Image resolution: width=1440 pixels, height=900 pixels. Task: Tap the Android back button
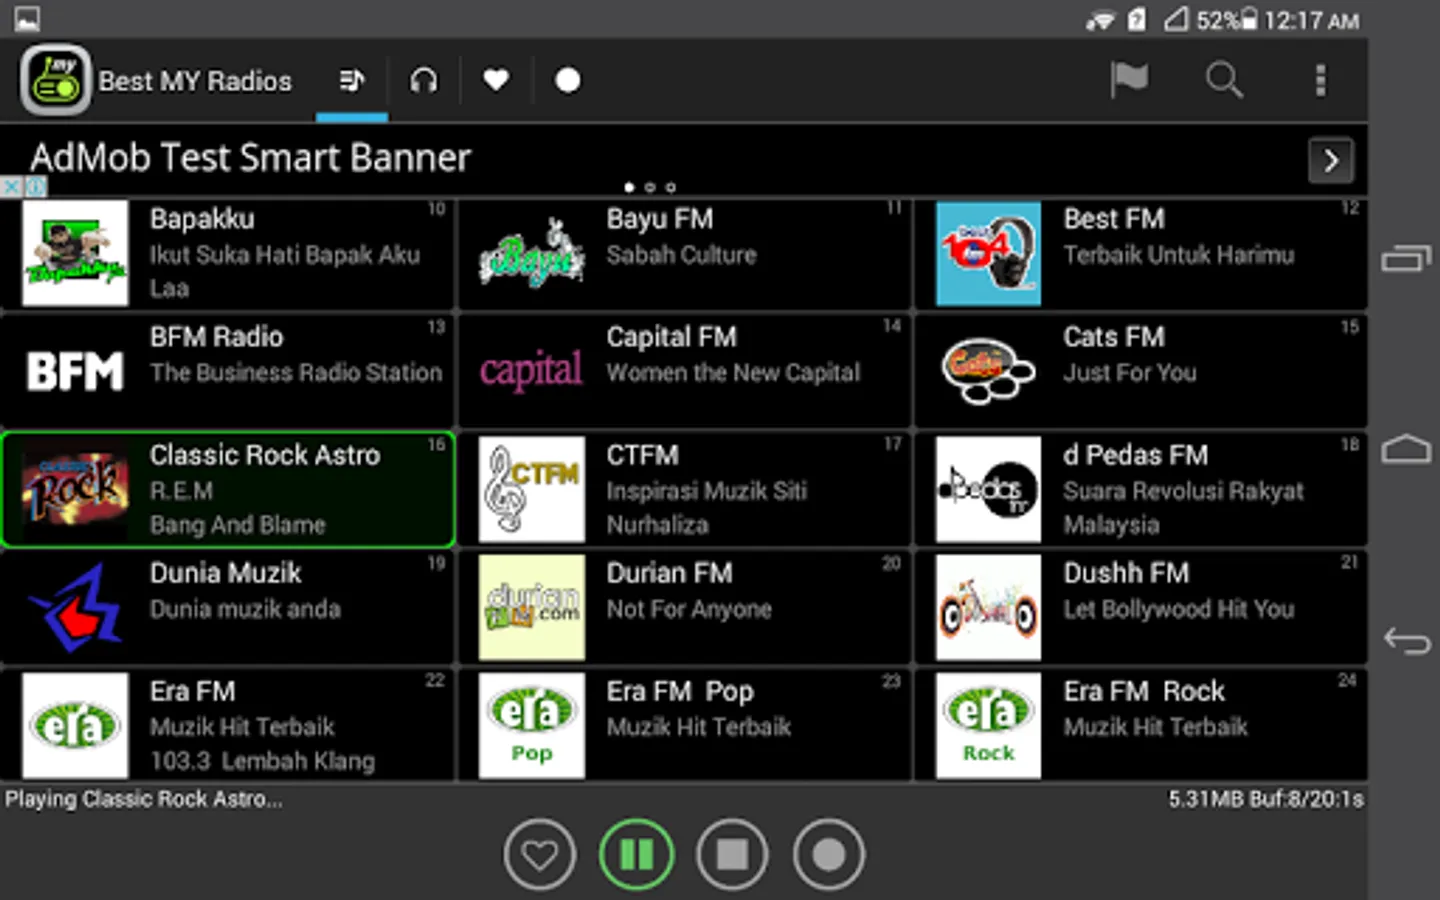[x=1406, y=640]
